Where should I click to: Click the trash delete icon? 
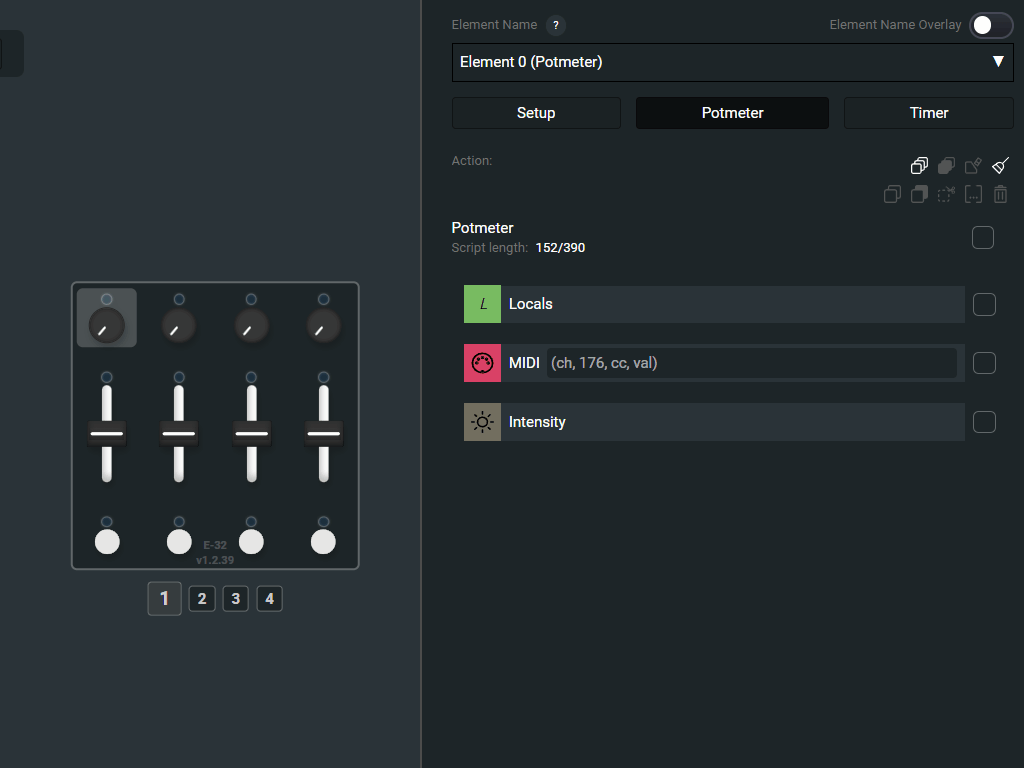click(1000, 194)
